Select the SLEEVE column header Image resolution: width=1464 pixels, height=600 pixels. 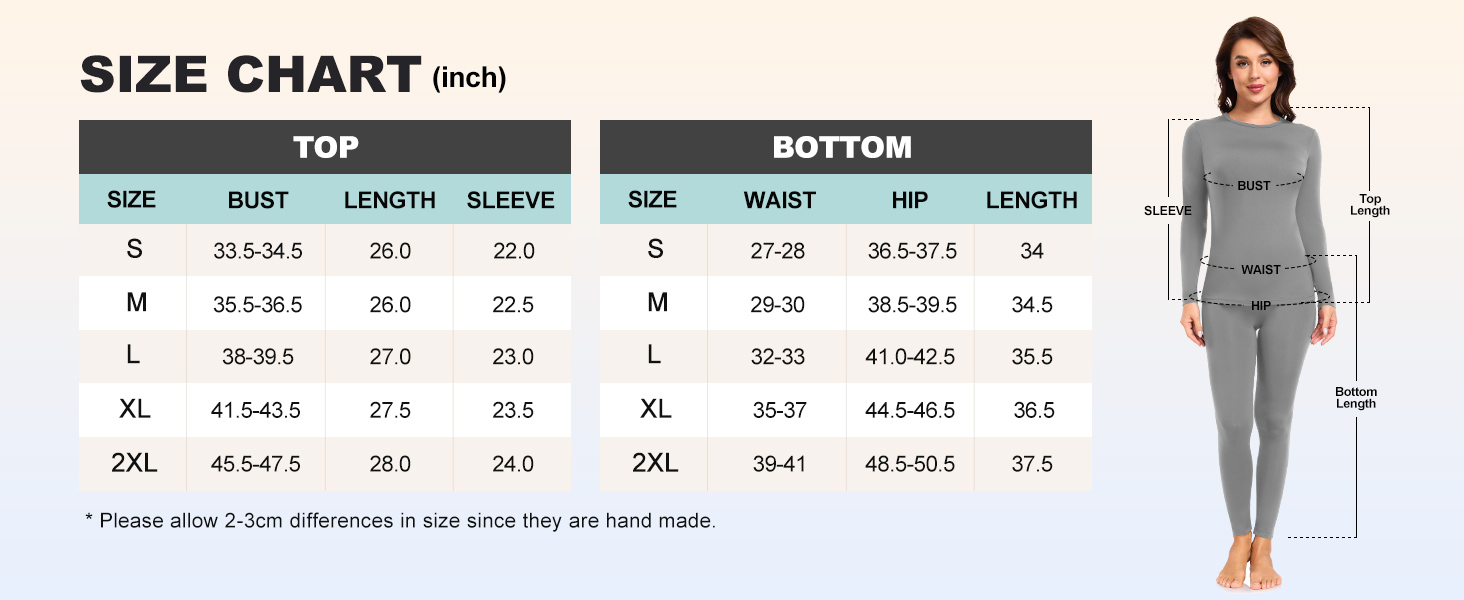click(510, 200)
